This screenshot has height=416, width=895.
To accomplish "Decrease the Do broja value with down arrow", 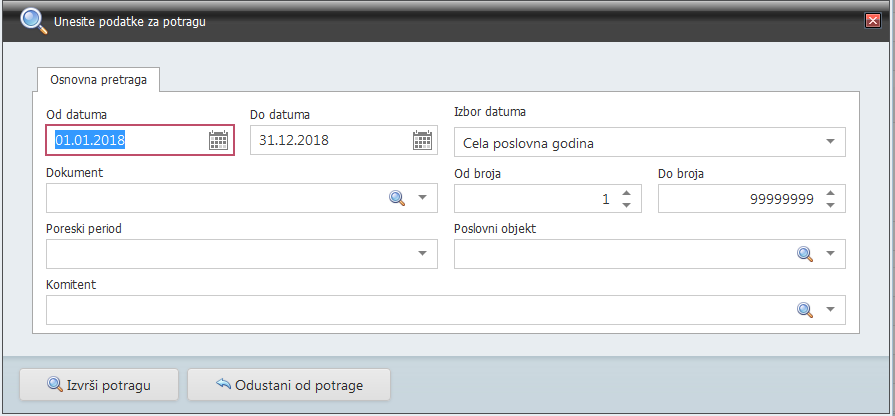I will click(x=830, y=205).
